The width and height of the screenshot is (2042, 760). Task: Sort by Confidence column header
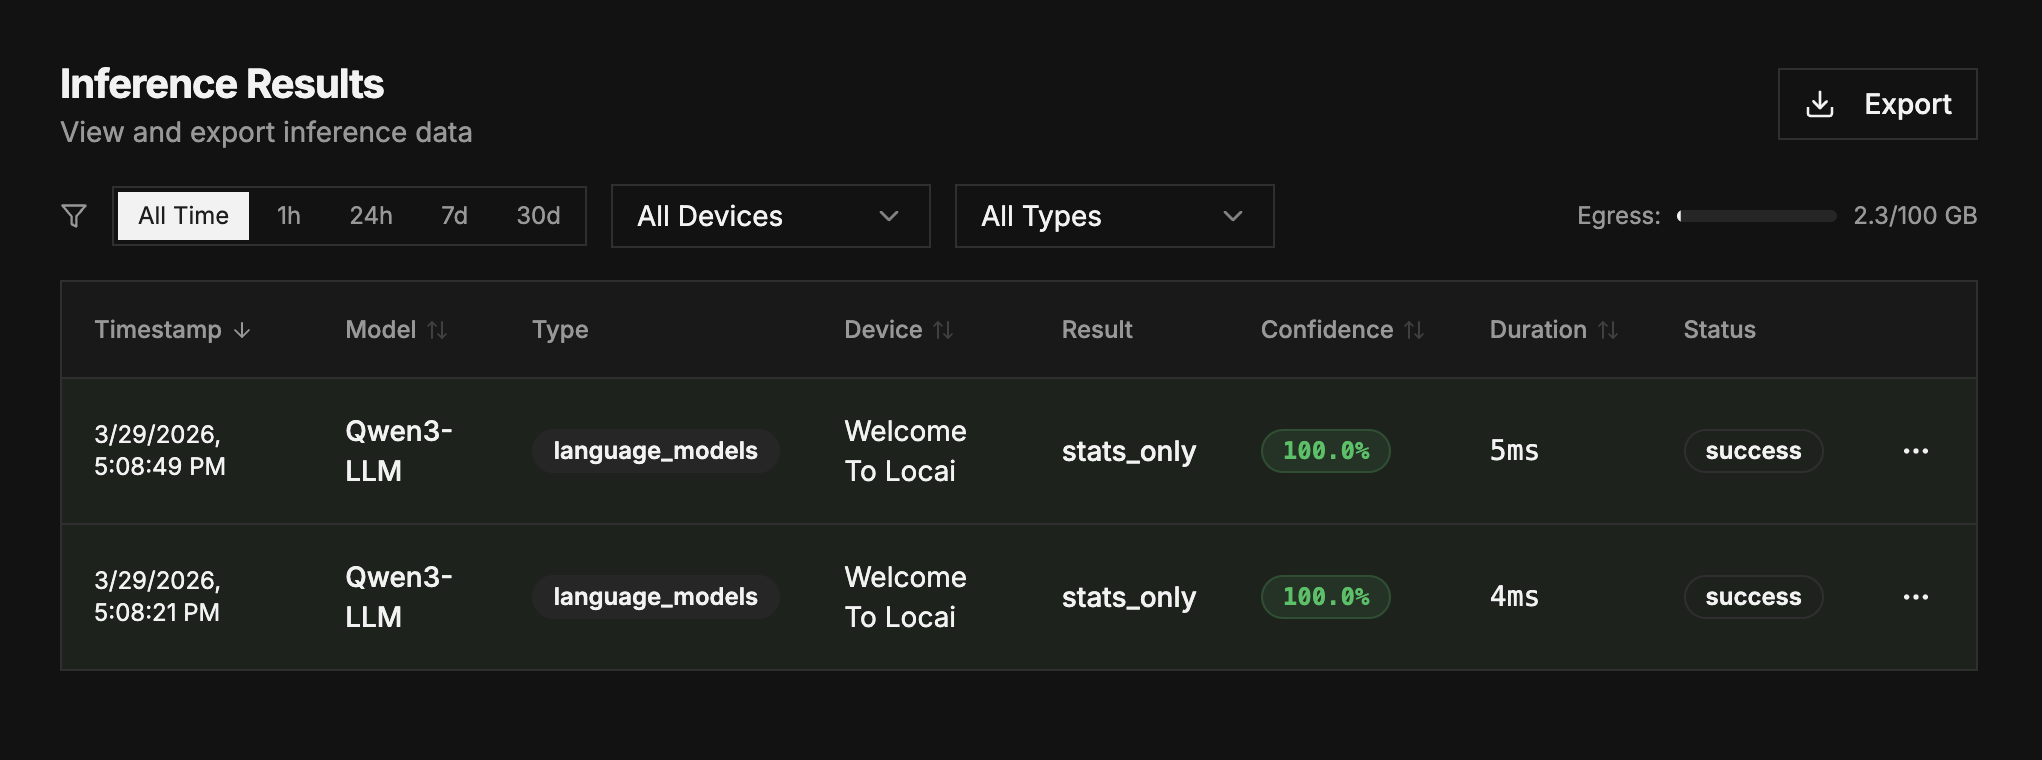tap(1342, 330)
